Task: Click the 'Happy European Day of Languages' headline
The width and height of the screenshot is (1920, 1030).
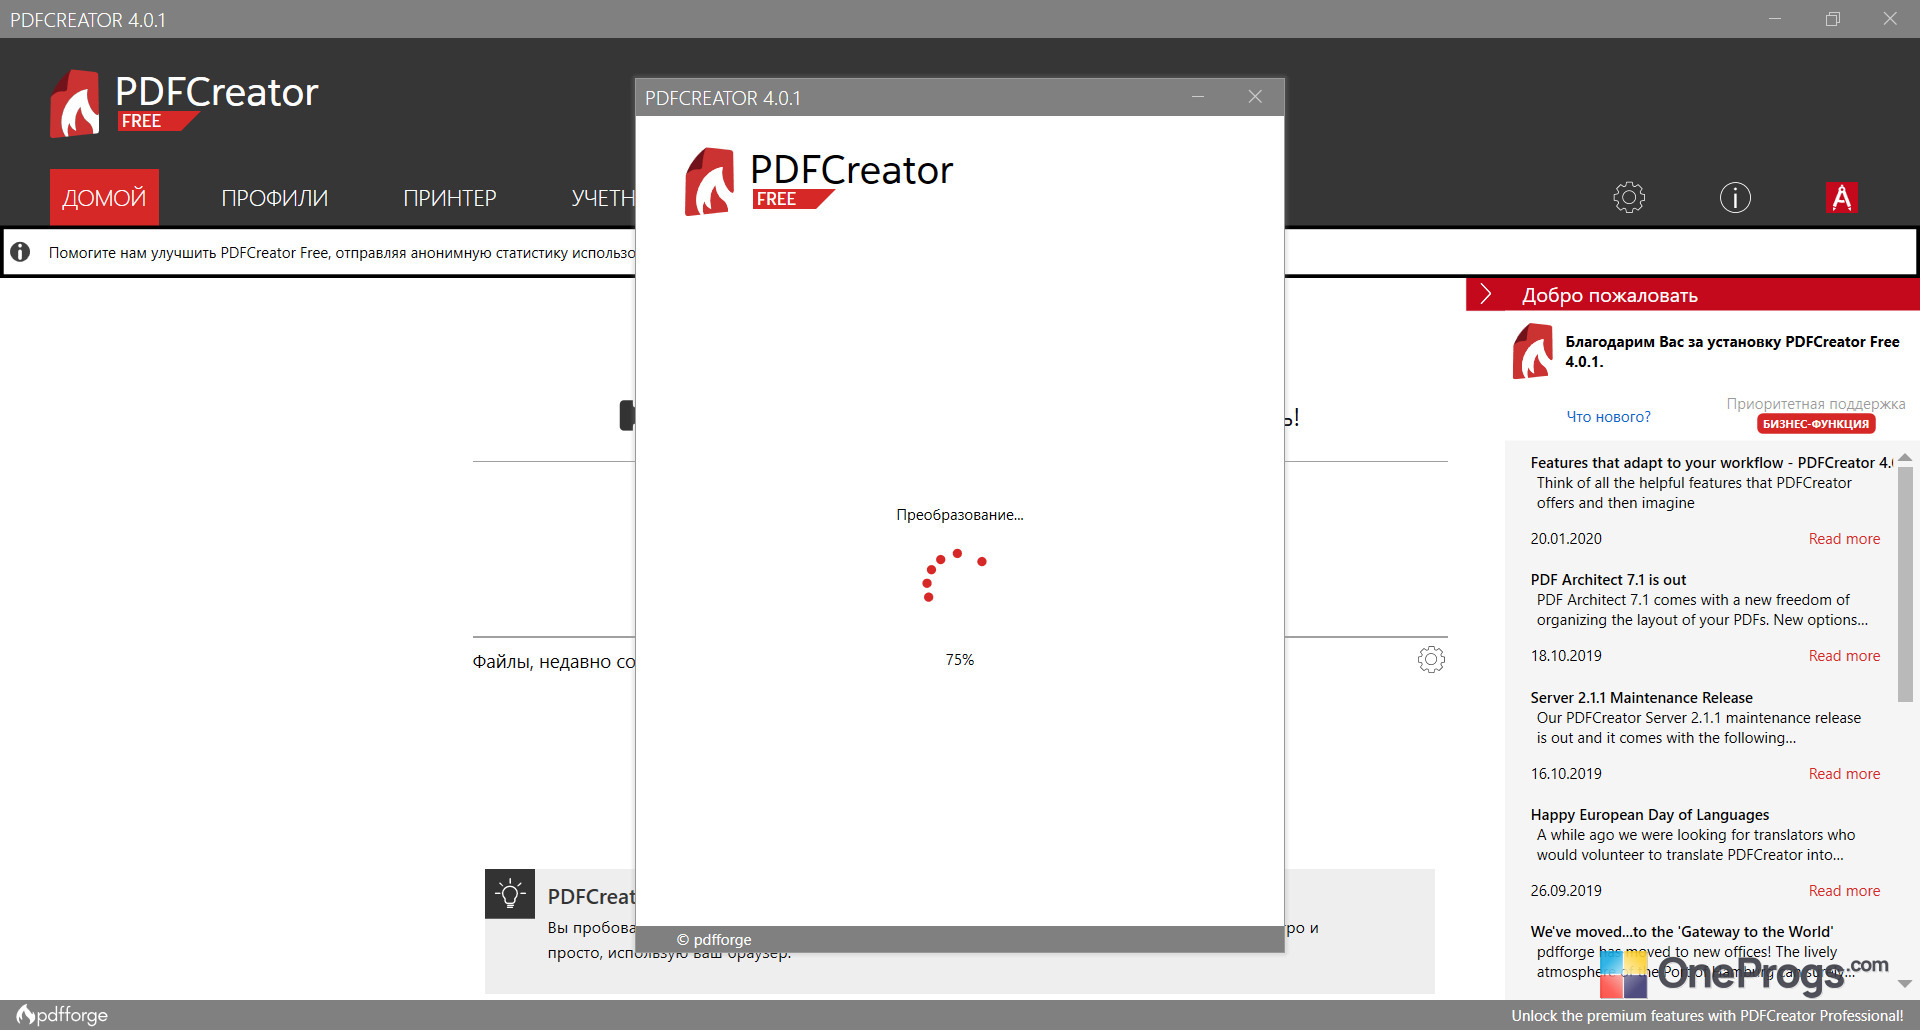Action: click(x=1649, y=815)
